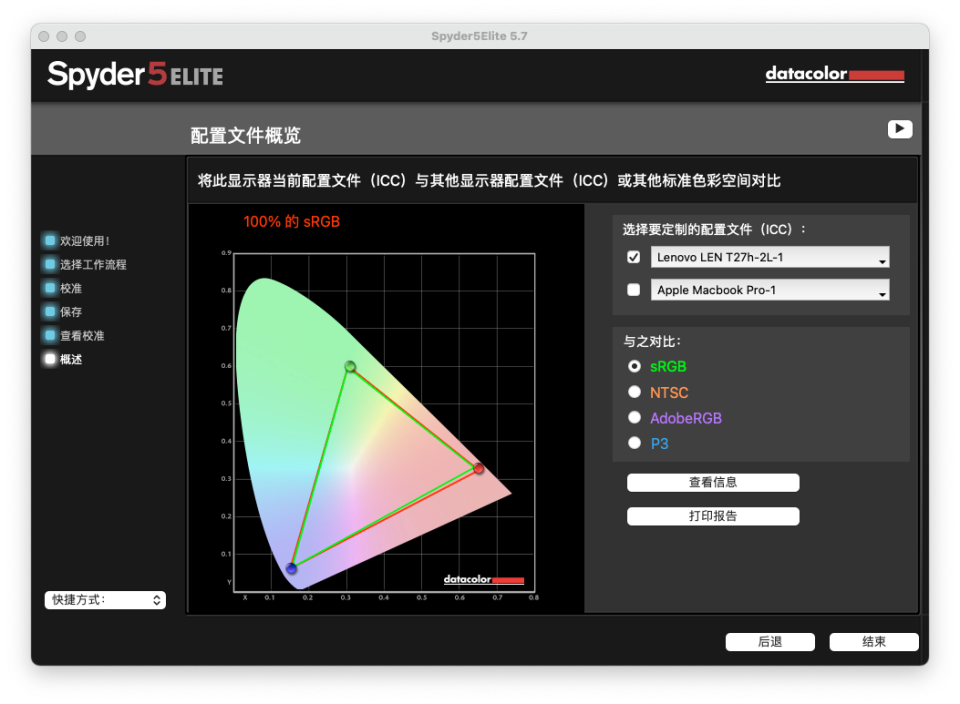Select the sRGB comparison radio button
960x704 pixels.
point(634,366)
